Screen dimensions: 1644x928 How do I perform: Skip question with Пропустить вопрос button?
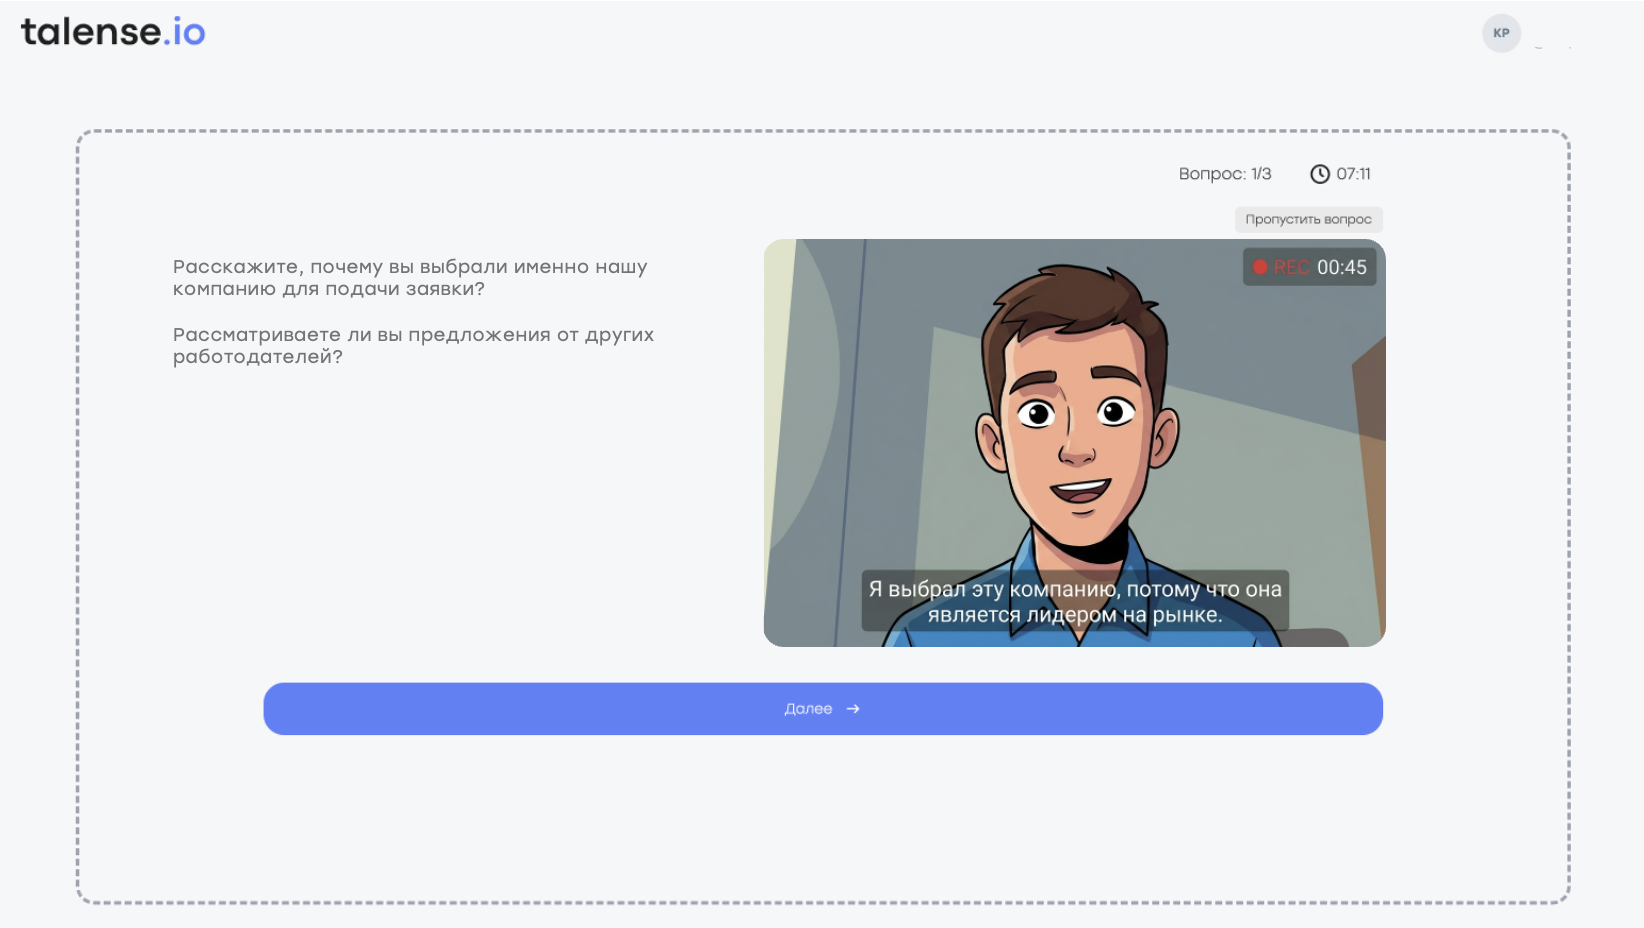1308,219
